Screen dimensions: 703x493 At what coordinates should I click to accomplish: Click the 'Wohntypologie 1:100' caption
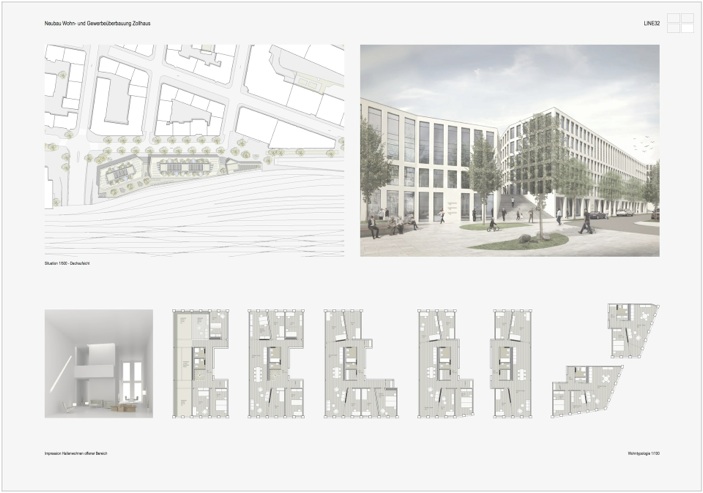(641, 453)
